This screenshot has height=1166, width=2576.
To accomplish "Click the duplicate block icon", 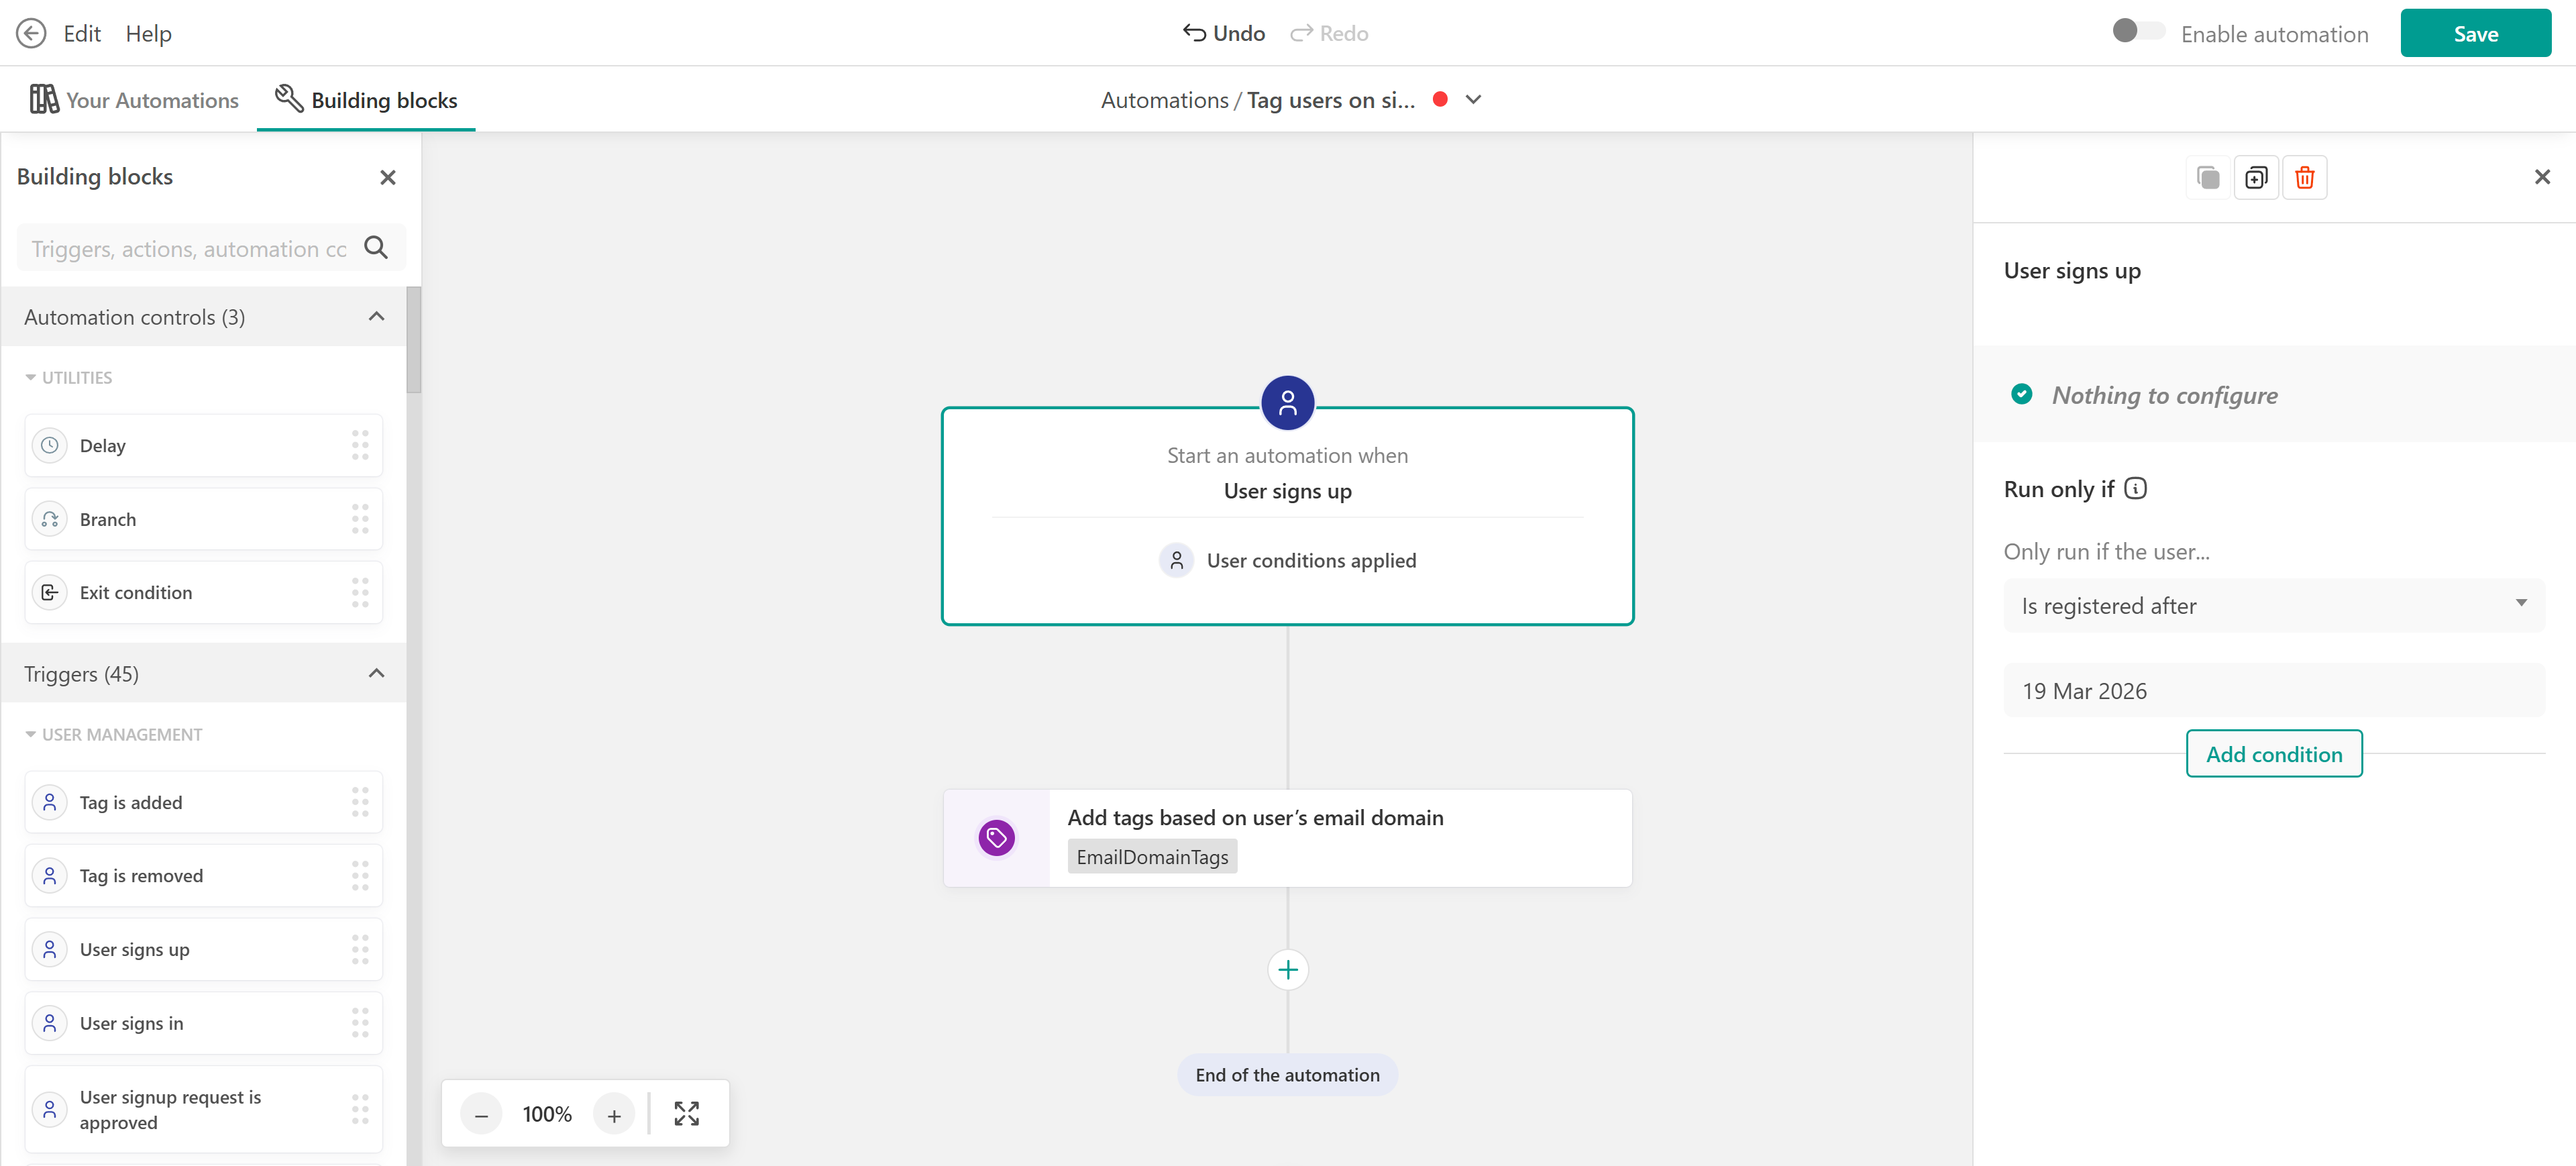I will click(2255, 178).
